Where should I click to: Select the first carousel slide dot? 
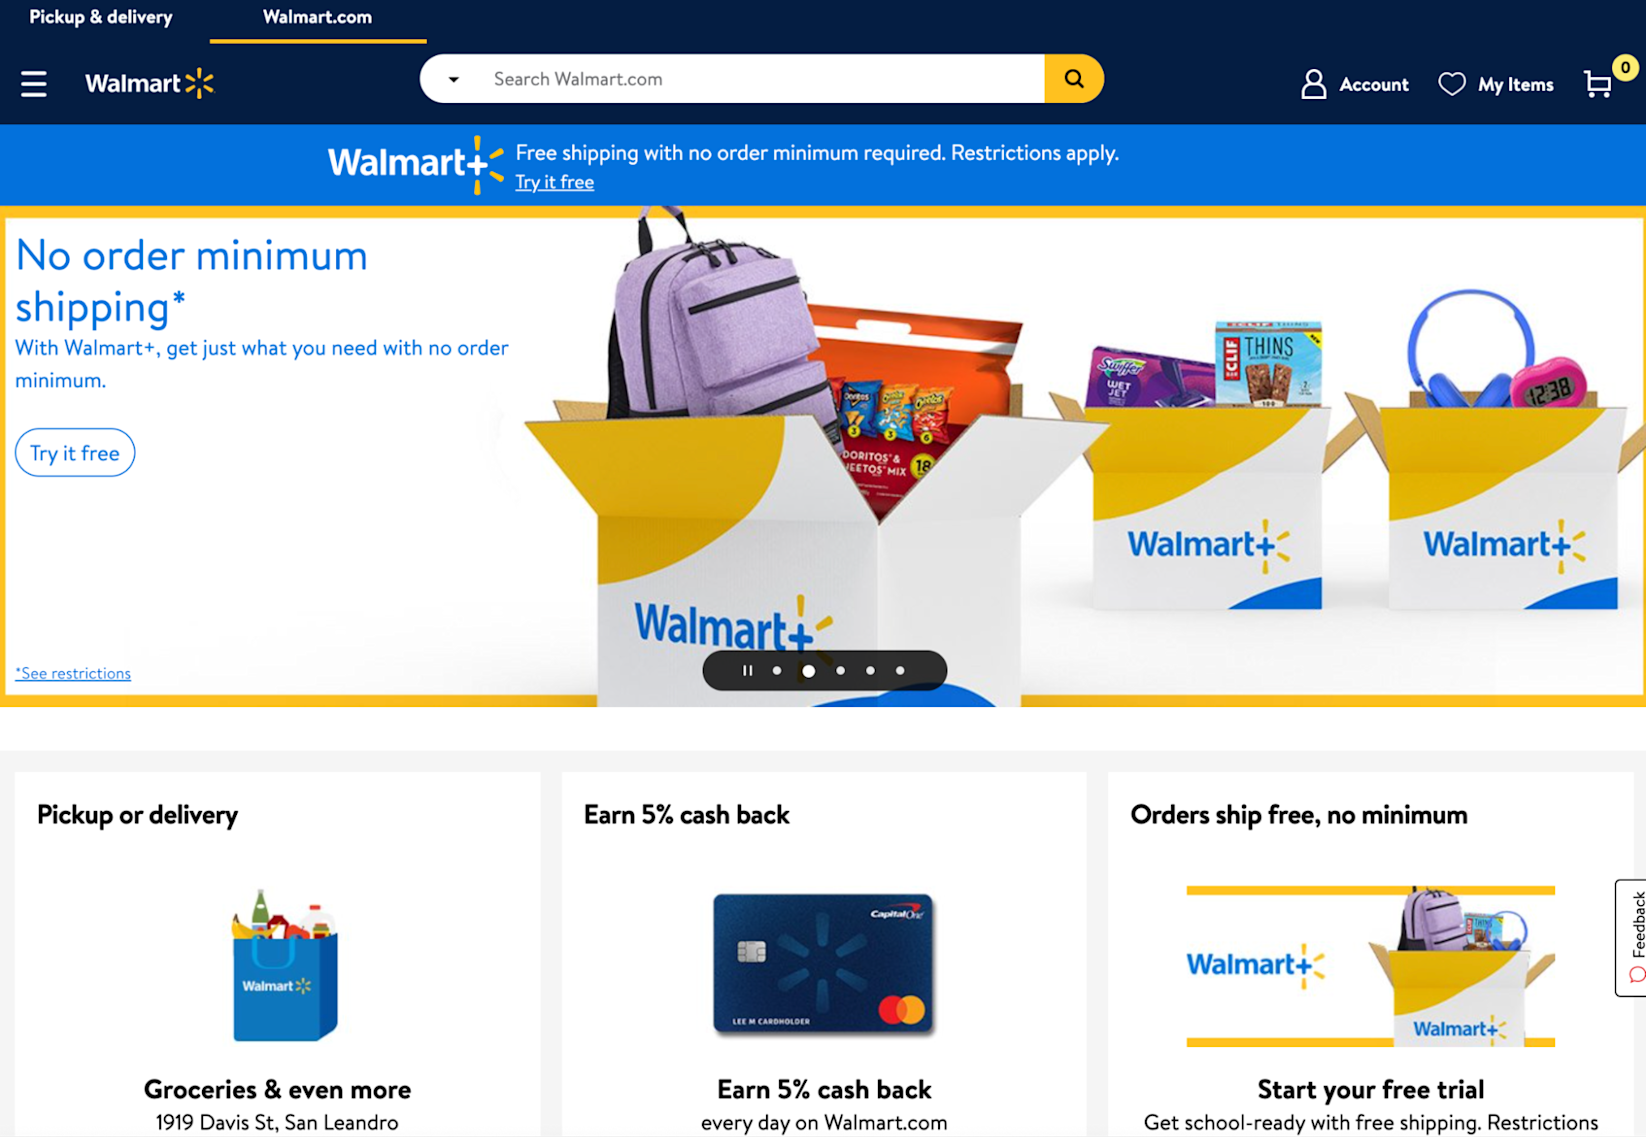pyautogui.click(x=777, y=671)
